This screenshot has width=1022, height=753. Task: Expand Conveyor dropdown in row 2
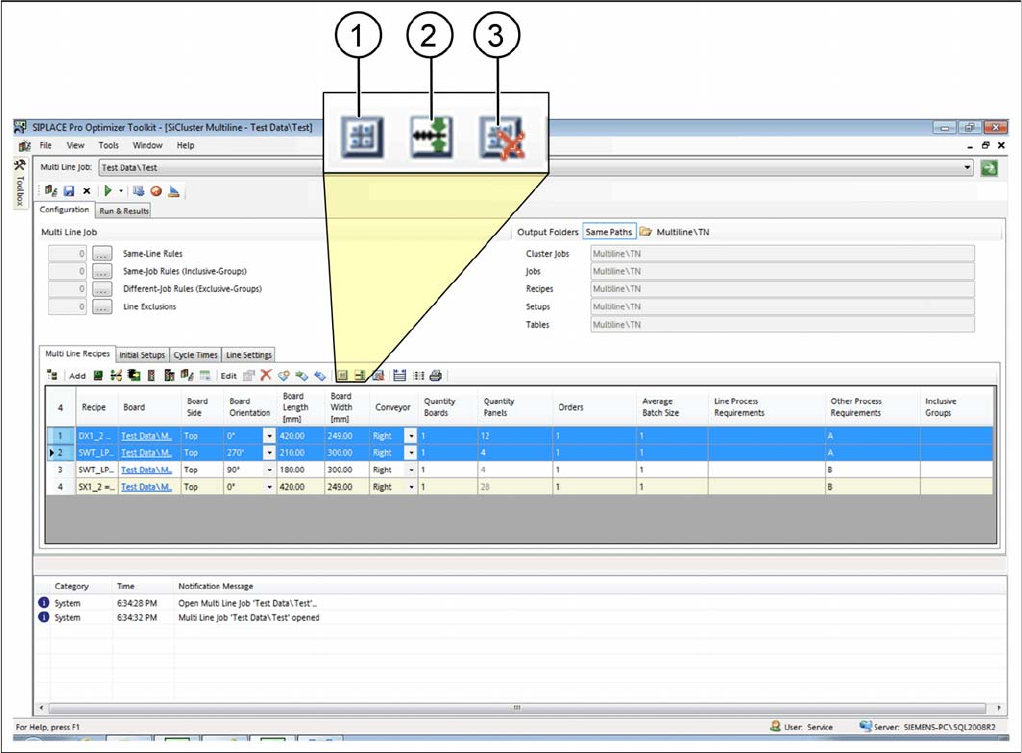point(411,453)
